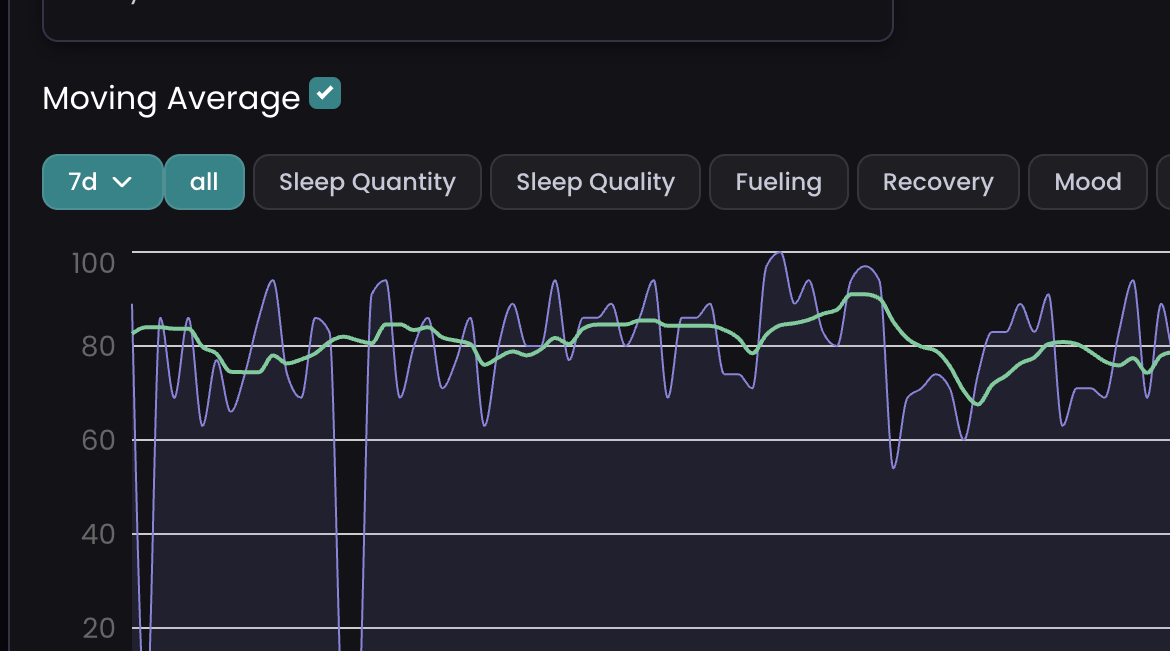This screenshot has width=1170, height=651.
Task: Click the 60 y-axis label
Action: coord(98,440)
